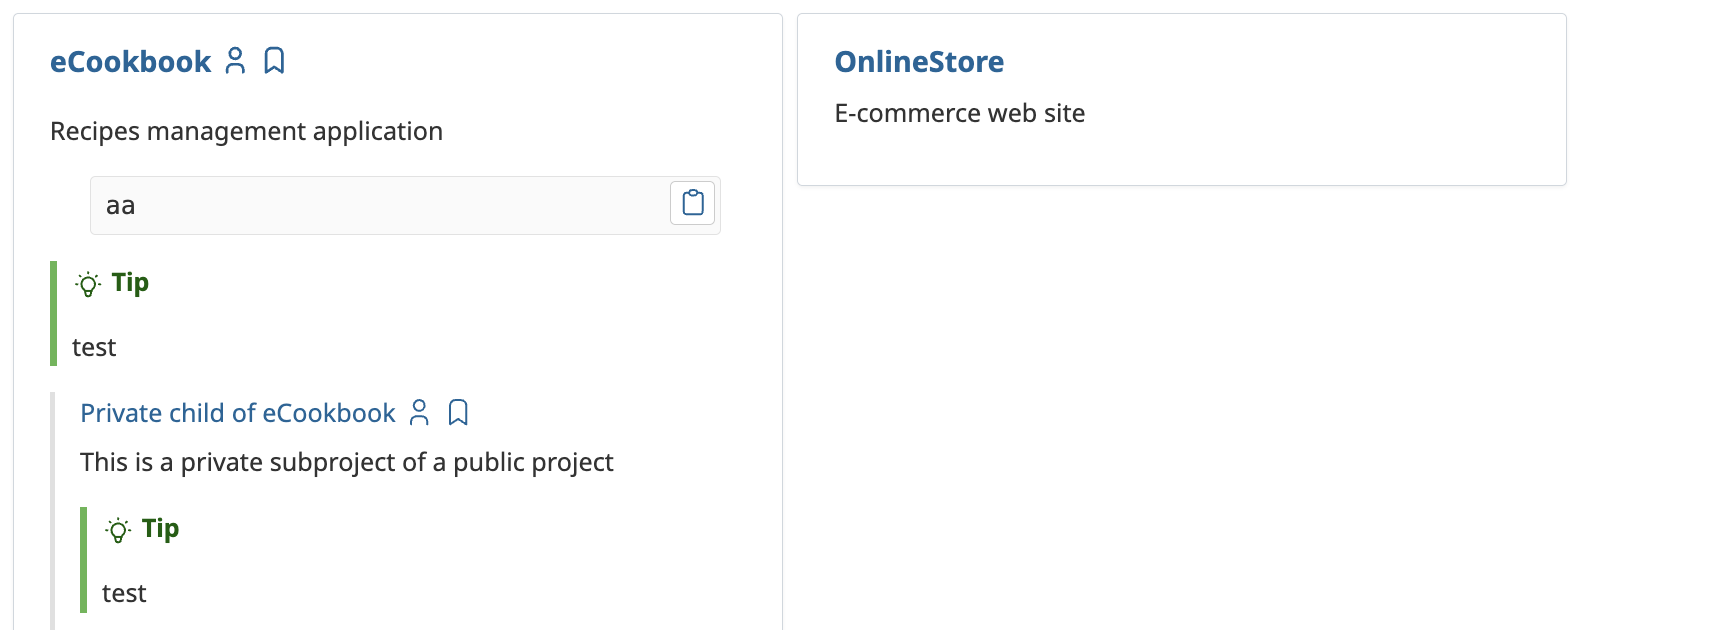
Task: Click the lightbulb icon in eCookbook's Tip box
Action: point(87,283)
